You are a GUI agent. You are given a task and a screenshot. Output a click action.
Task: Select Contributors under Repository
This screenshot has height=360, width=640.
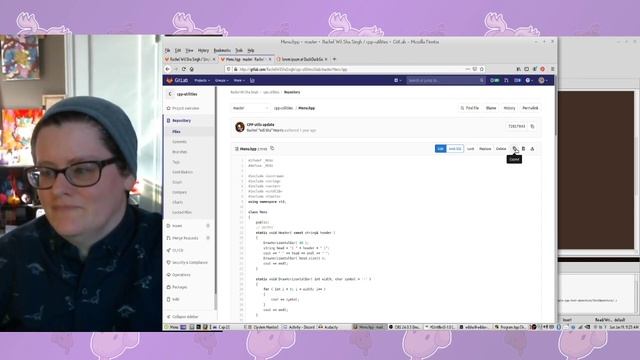[182, 172]
